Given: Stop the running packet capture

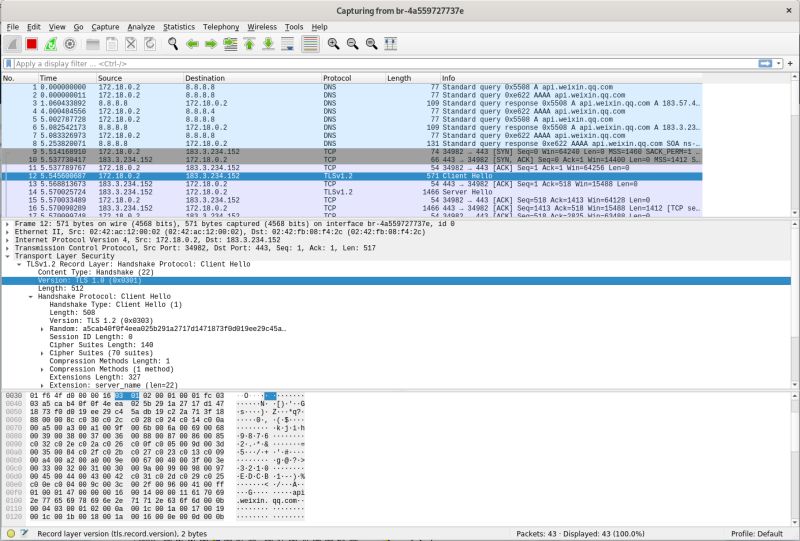Looking at the screenshot, I should [x=32, y=44].
